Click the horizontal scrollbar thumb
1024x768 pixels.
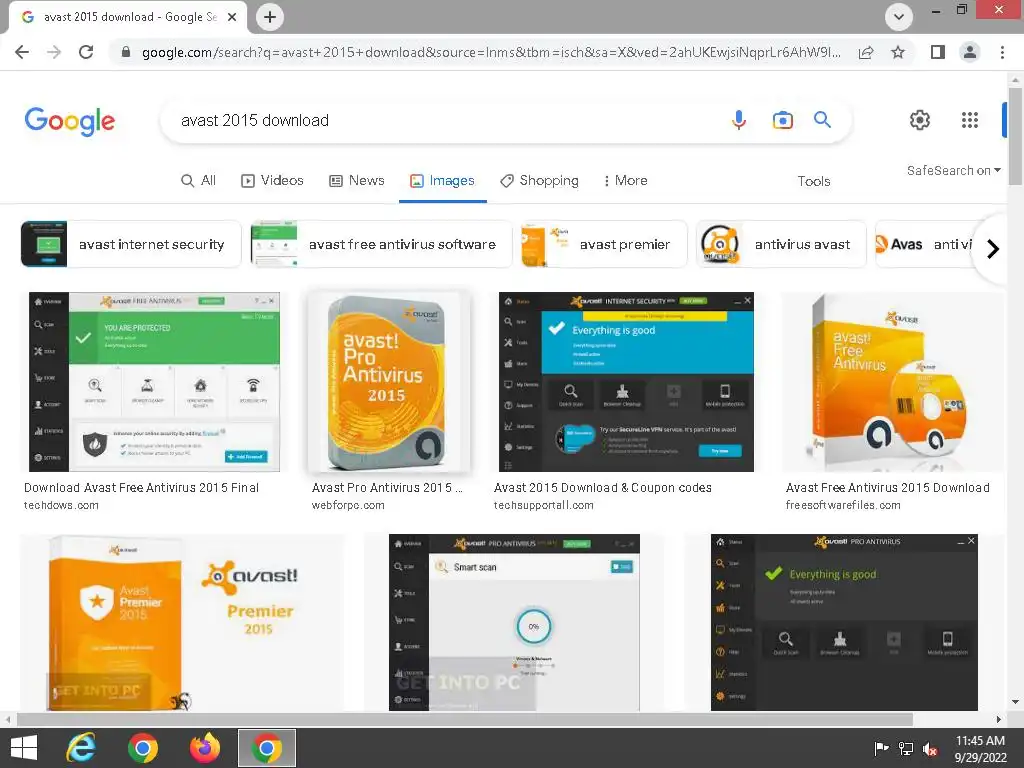point(464,719)
